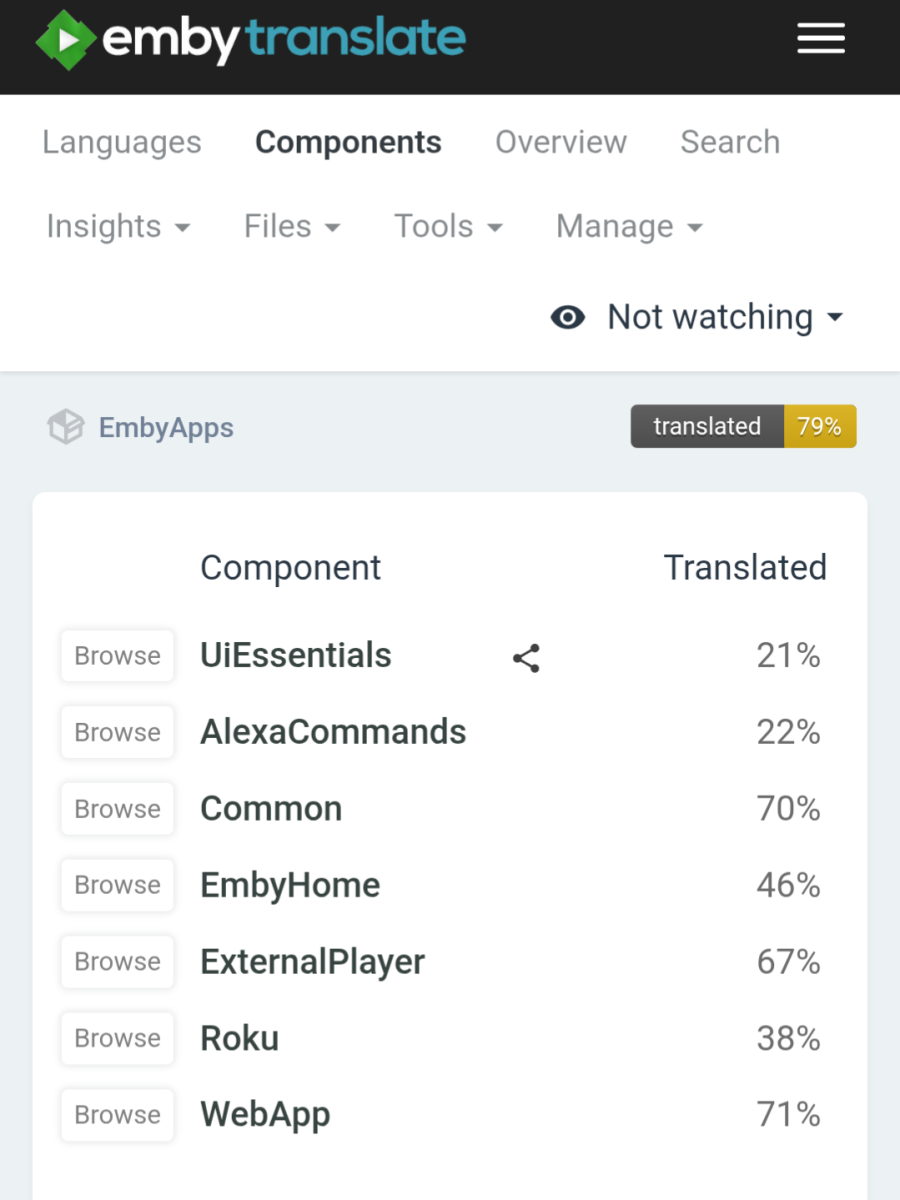Select the Search tab
The width and height of the screenshot is (900, 1200).
tap(729, 143)
